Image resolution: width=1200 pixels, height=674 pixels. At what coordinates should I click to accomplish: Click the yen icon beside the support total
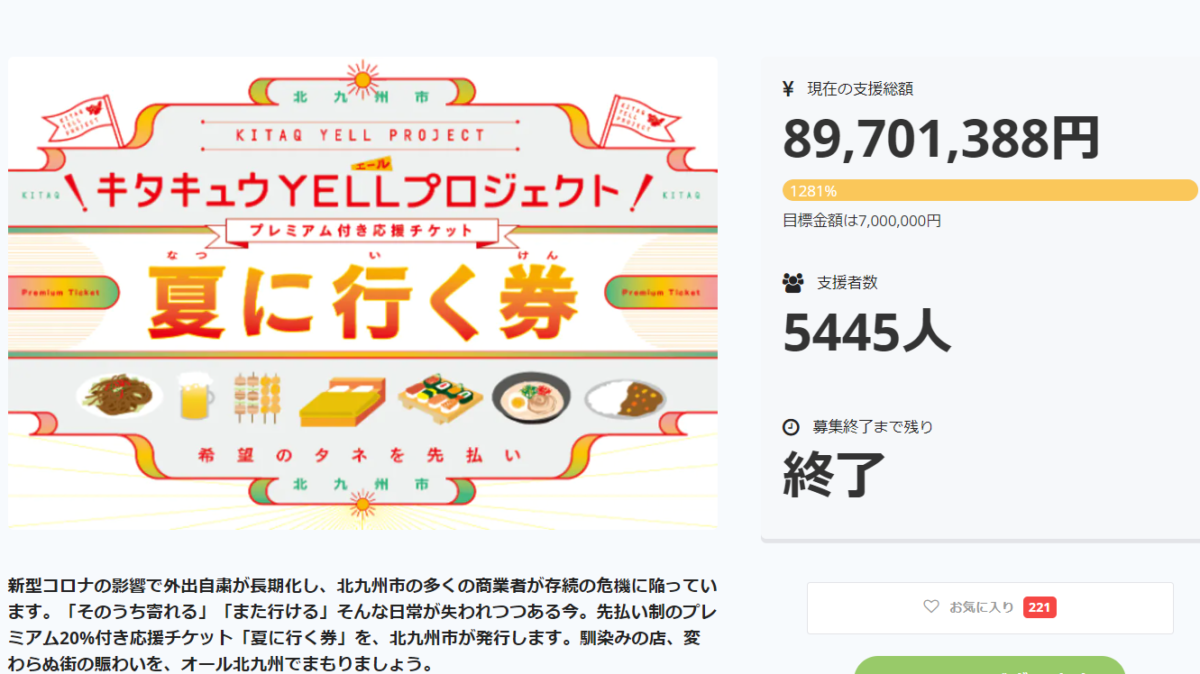pyautogui.click(x=788, y=89)
